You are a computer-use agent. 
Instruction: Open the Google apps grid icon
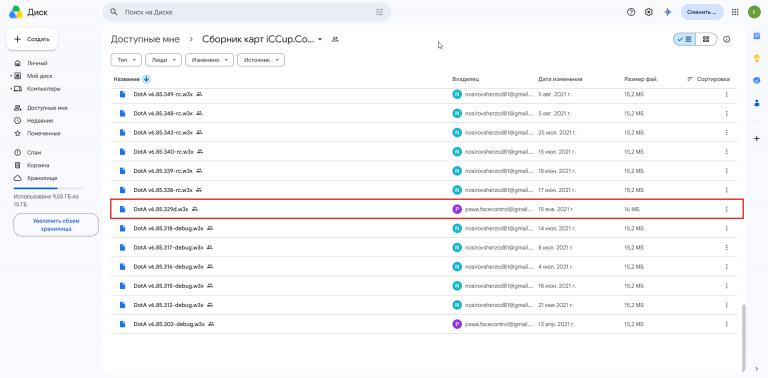[735, 12]
